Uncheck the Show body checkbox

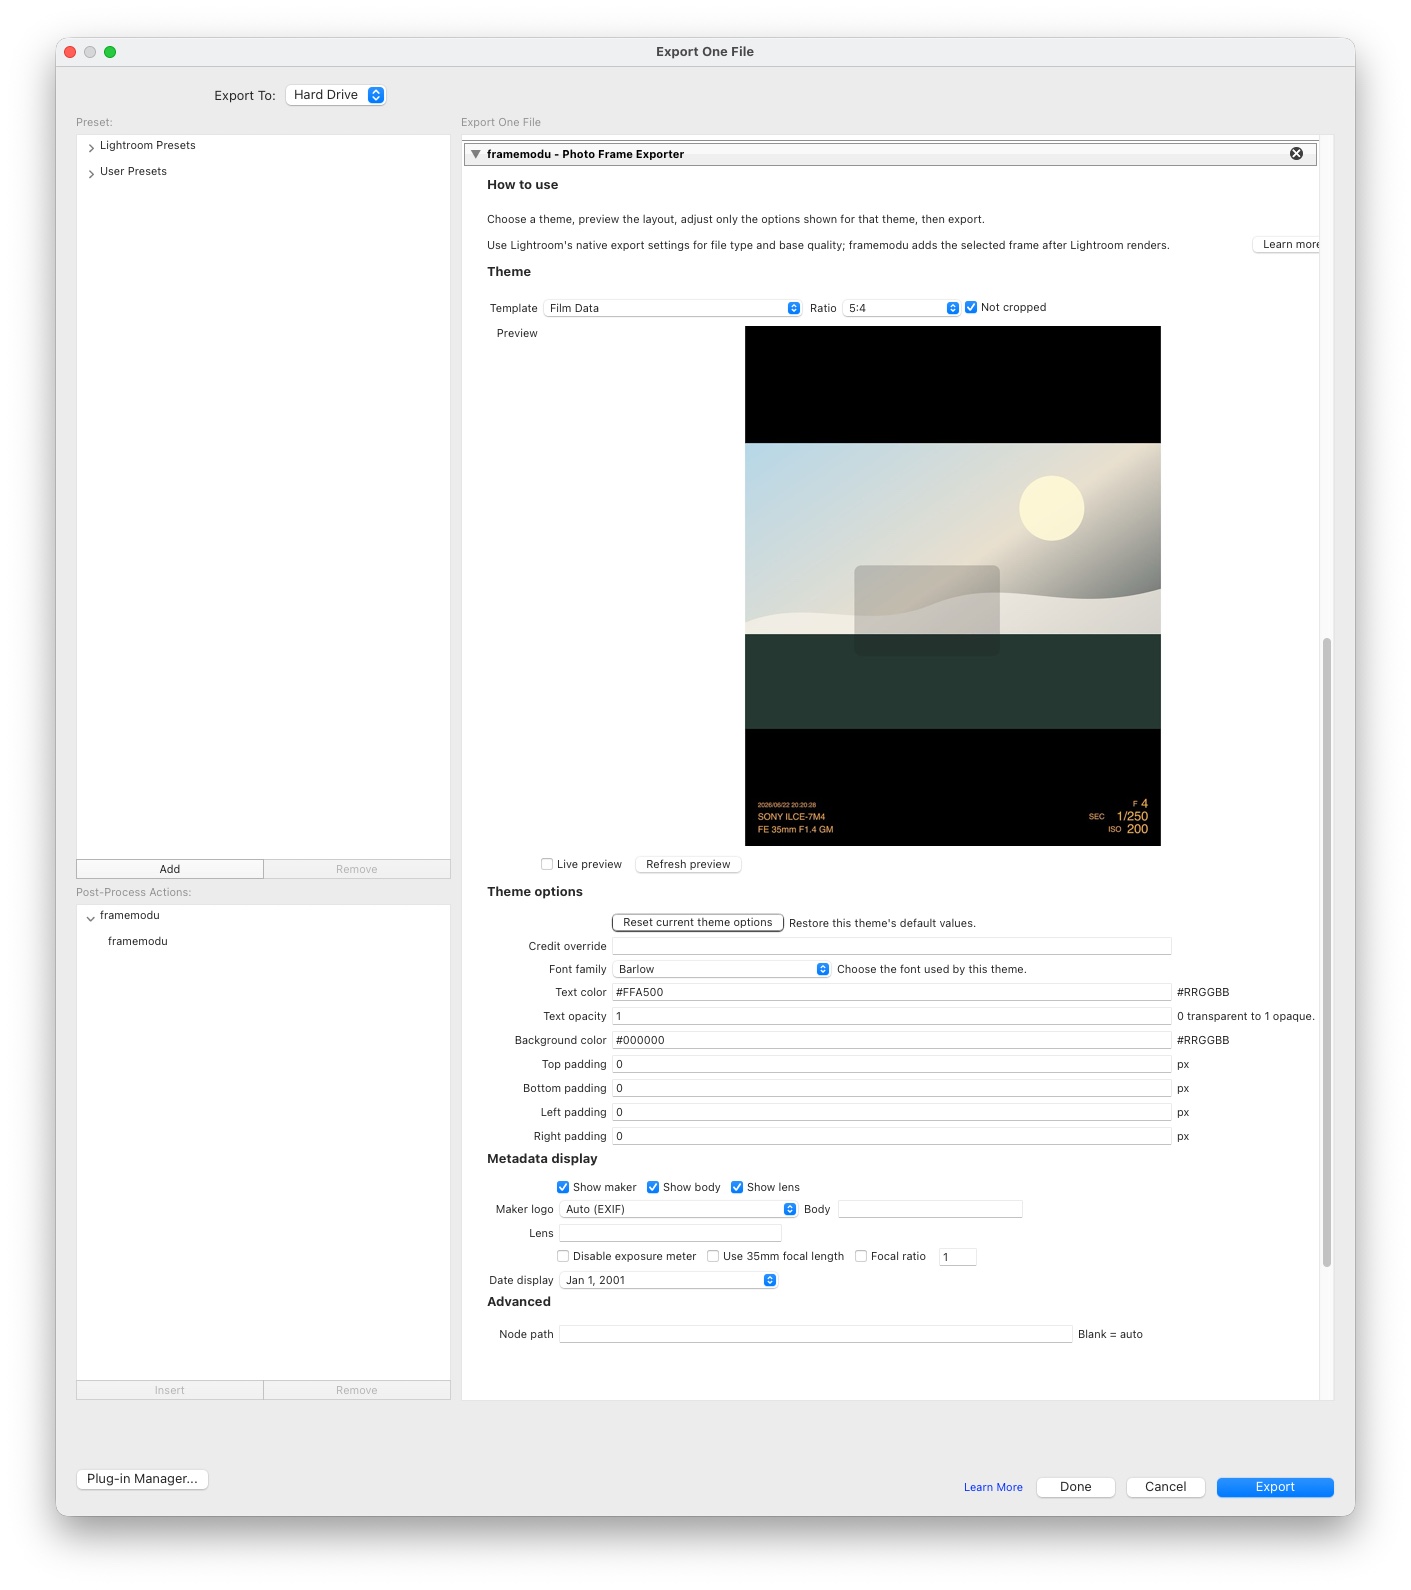coord(653,1187)
